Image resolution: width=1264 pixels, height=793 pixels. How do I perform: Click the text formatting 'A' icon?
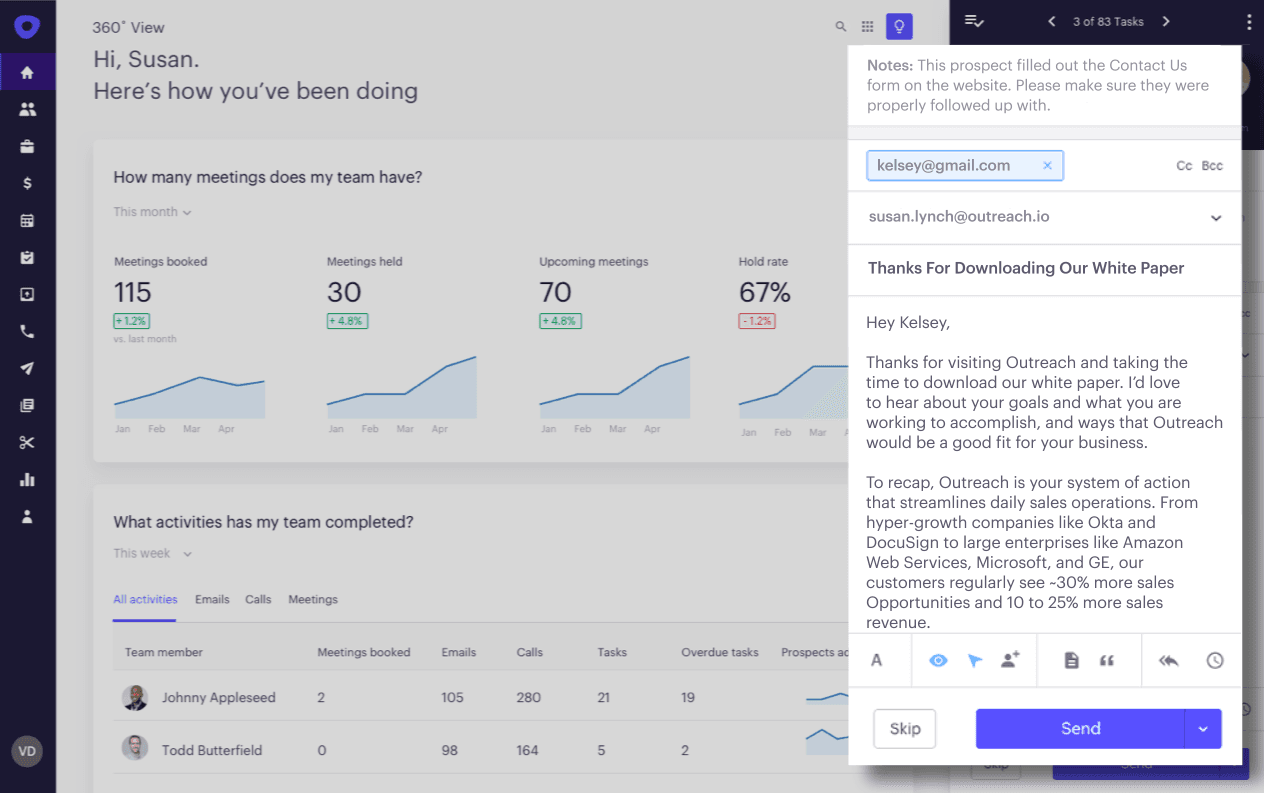coord(877,660)
